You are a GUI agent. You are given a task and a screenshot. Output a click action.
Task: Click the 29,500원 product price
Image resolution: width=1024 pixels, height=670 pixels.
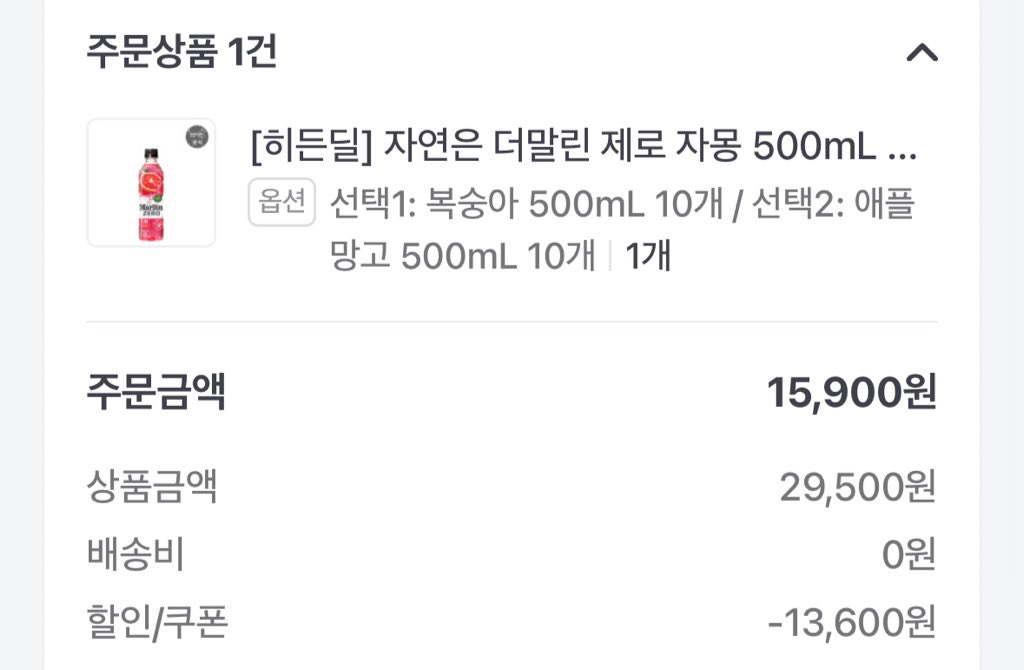pos(857,487)
